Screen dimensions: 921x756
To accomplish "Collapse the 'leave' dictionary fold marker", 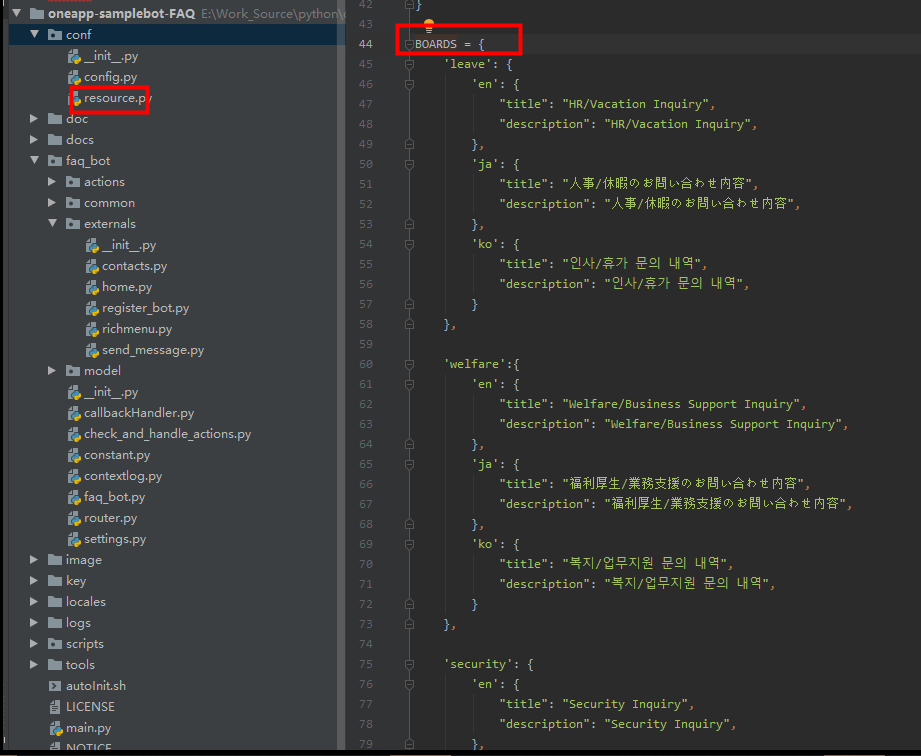I will tap(408, 64).
